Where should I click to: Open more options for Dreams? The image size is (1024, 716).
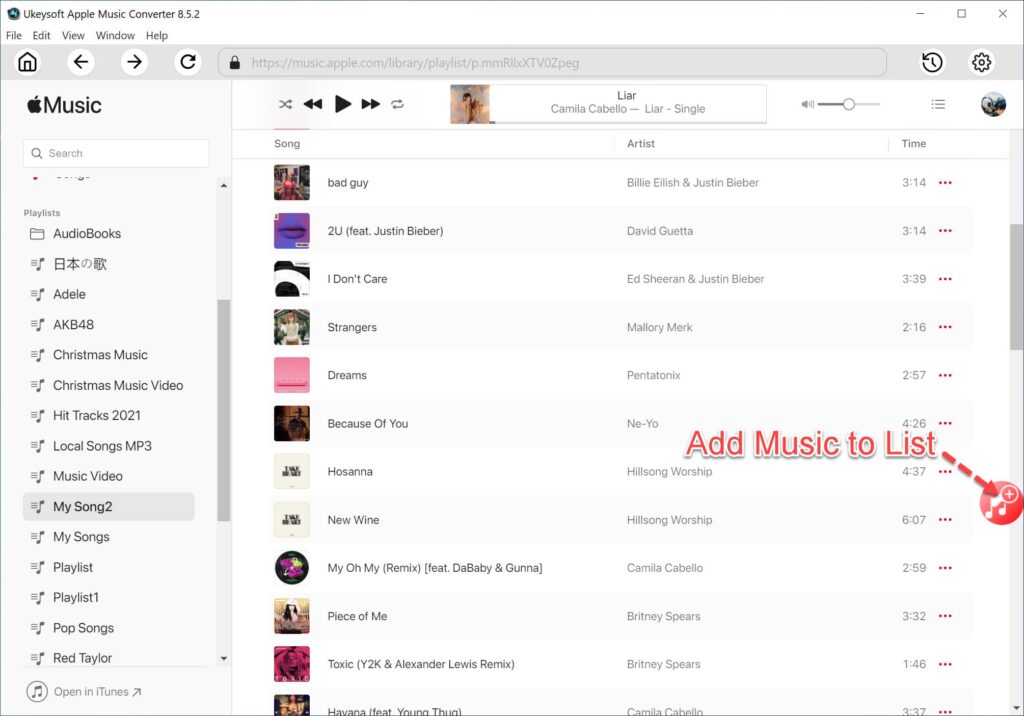pos(945,376)
